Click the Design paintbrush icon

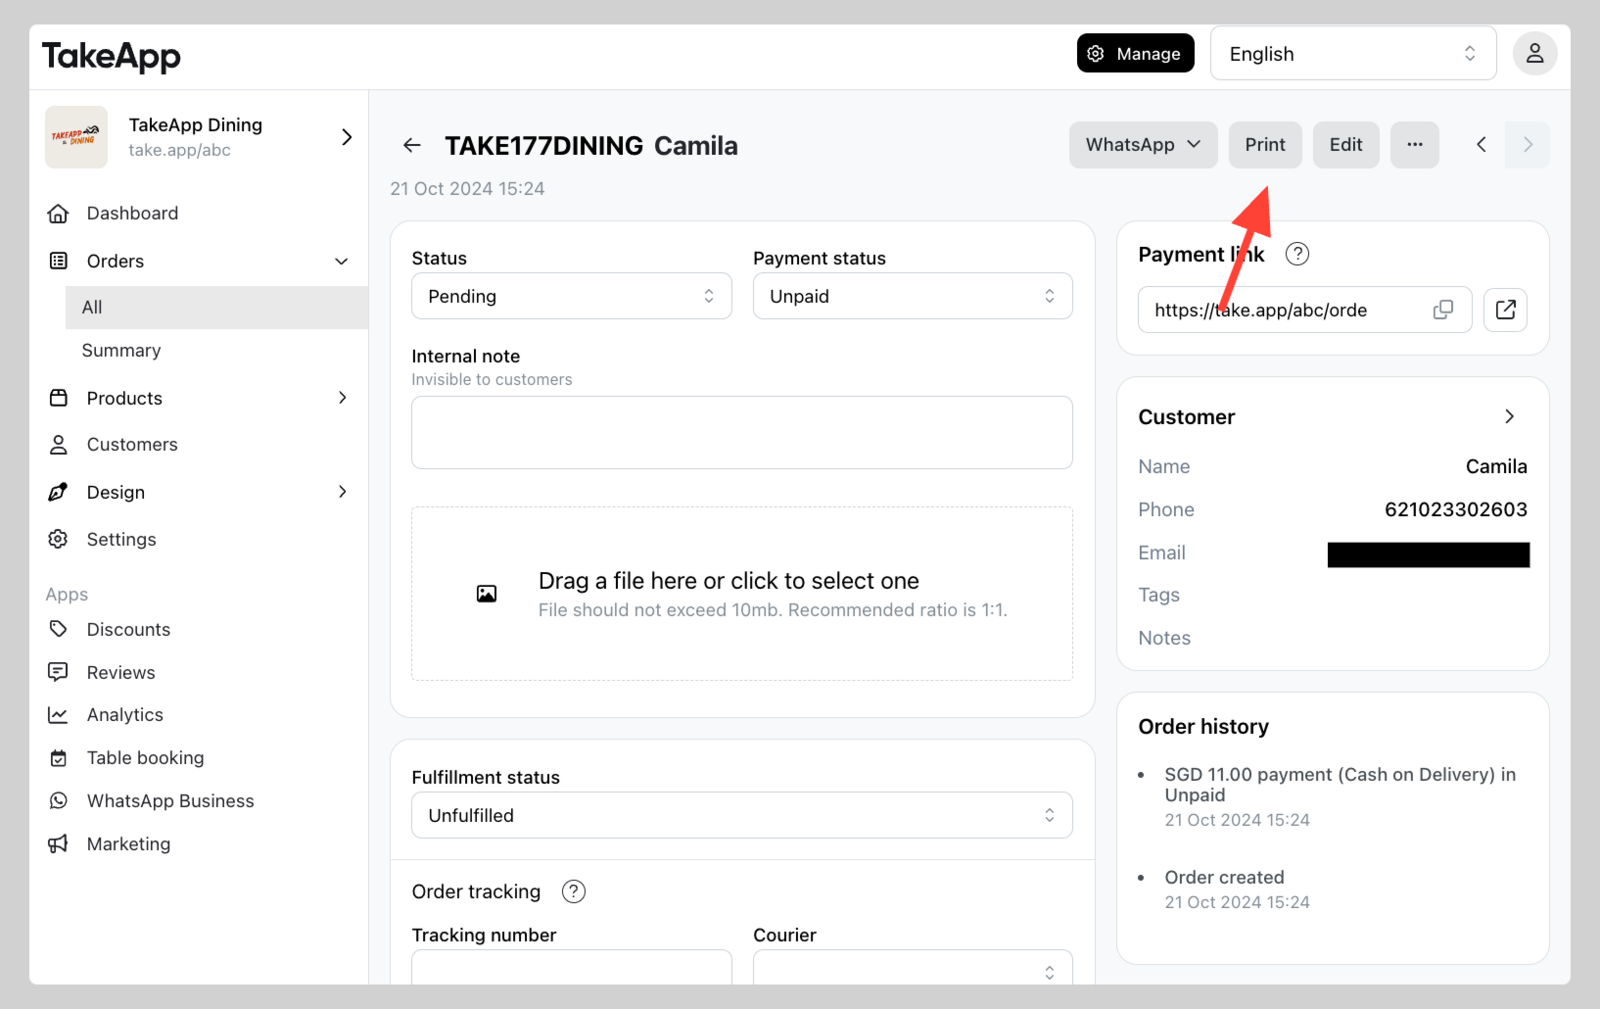pyautogui.click(x=58, y=492)
